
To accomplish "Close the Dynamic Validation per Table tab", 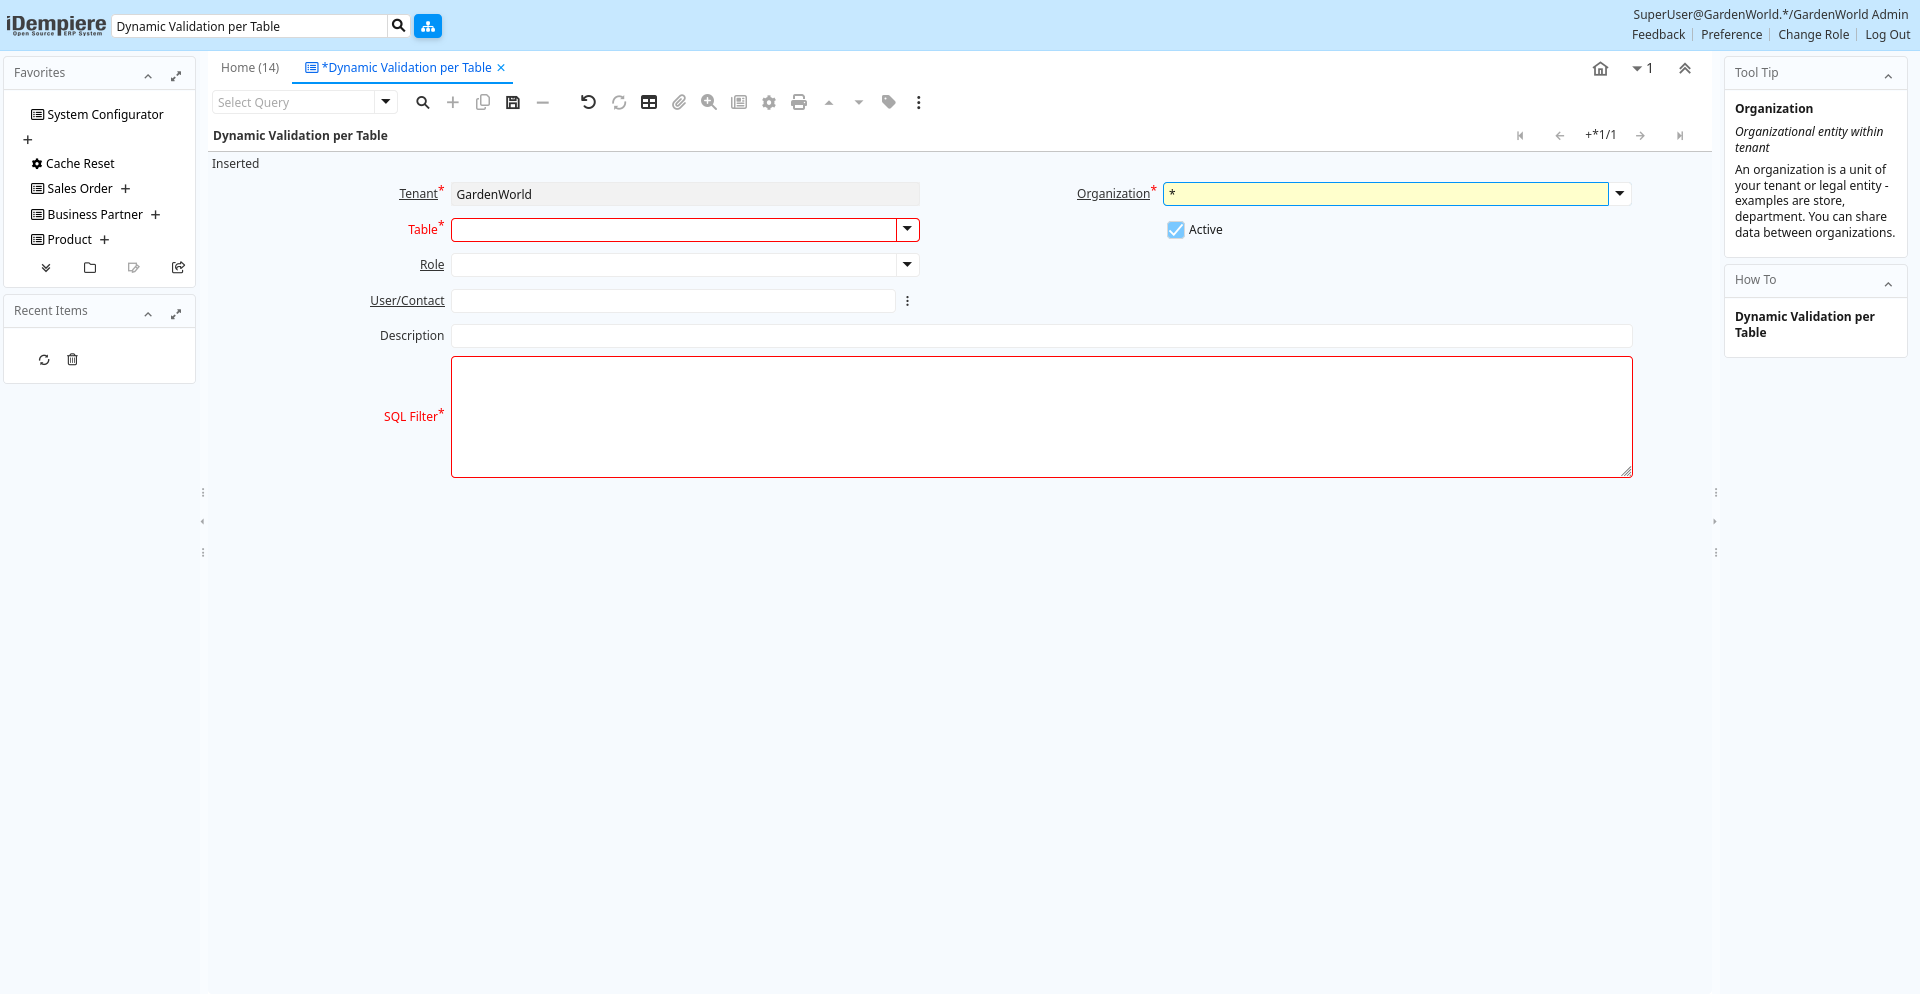I will click(502, 68).
